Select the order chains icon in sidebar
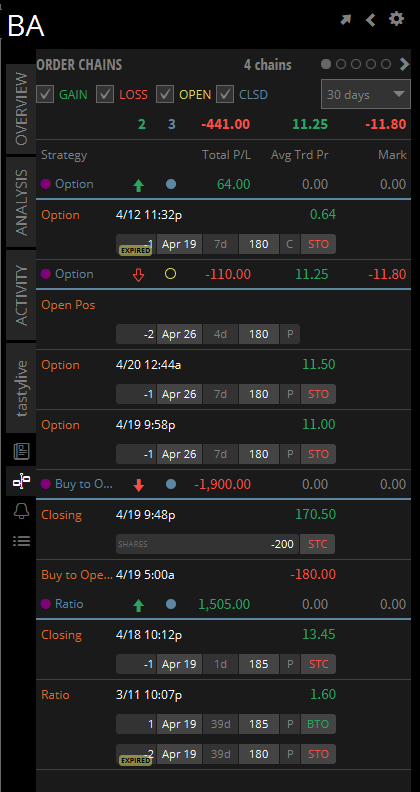The image size is (420, 792). tap(21, 481)
